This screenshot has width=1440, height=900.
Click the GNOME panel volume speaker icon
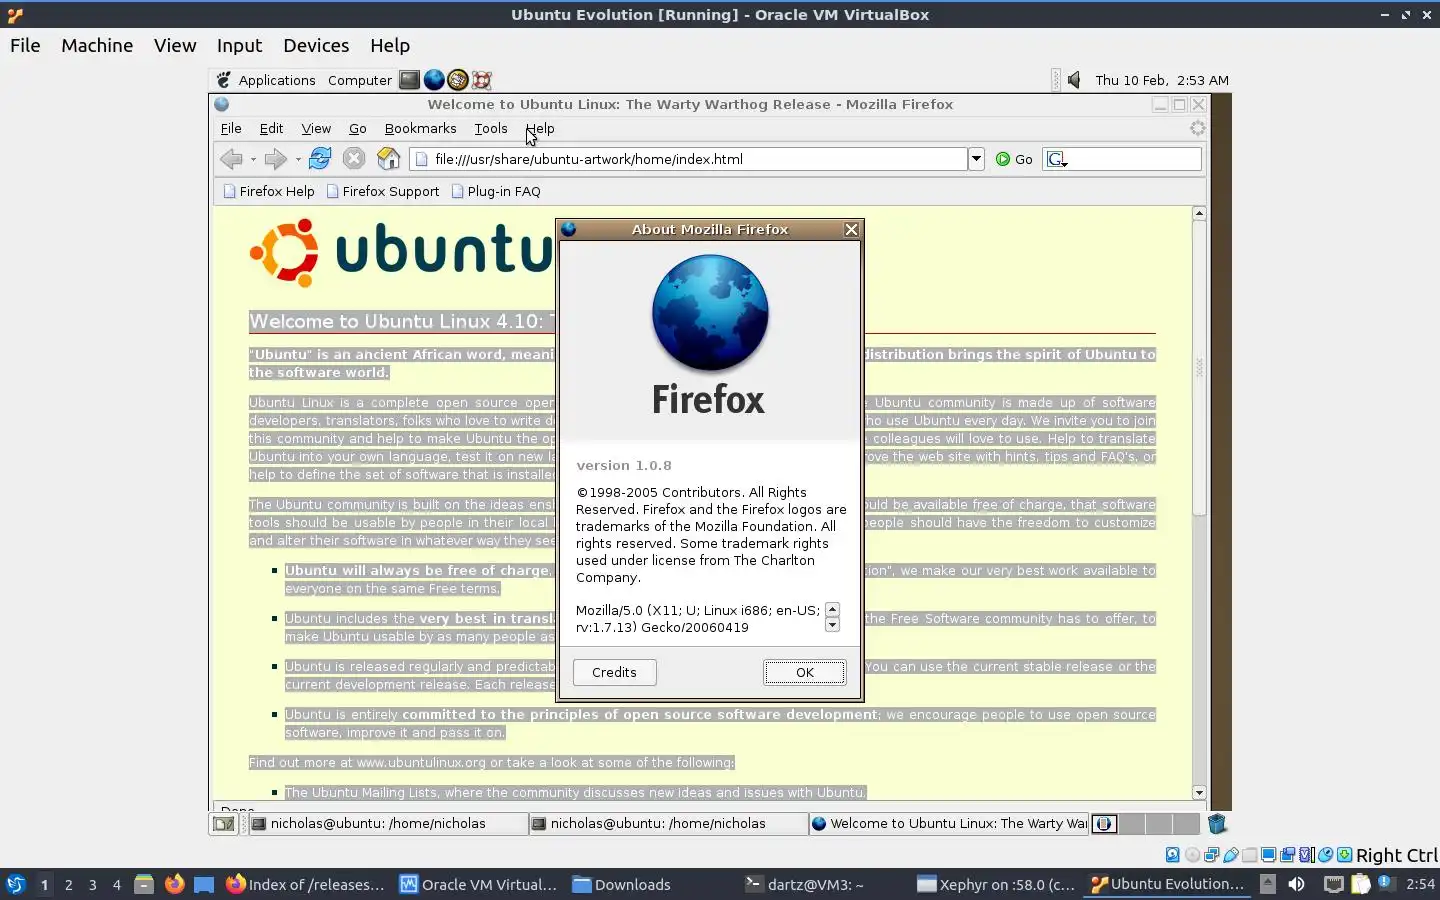pyautogui.click(x=1074, y=80)
